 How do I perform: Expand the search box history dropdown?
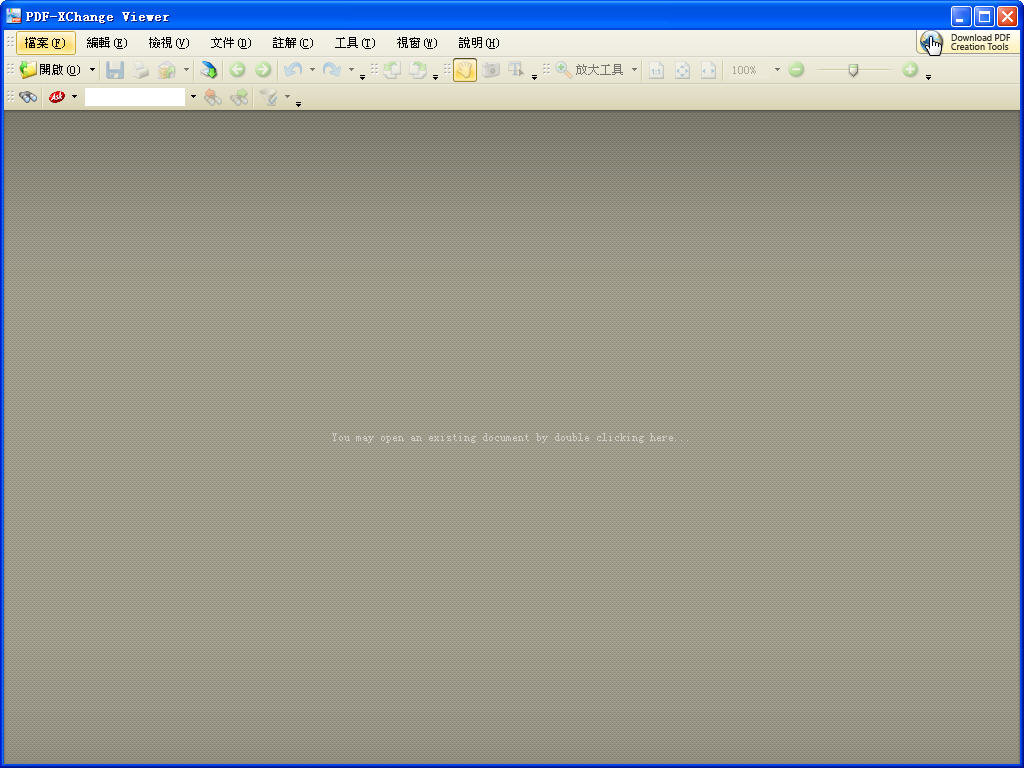pyautogui.click(x=193, y=97)
